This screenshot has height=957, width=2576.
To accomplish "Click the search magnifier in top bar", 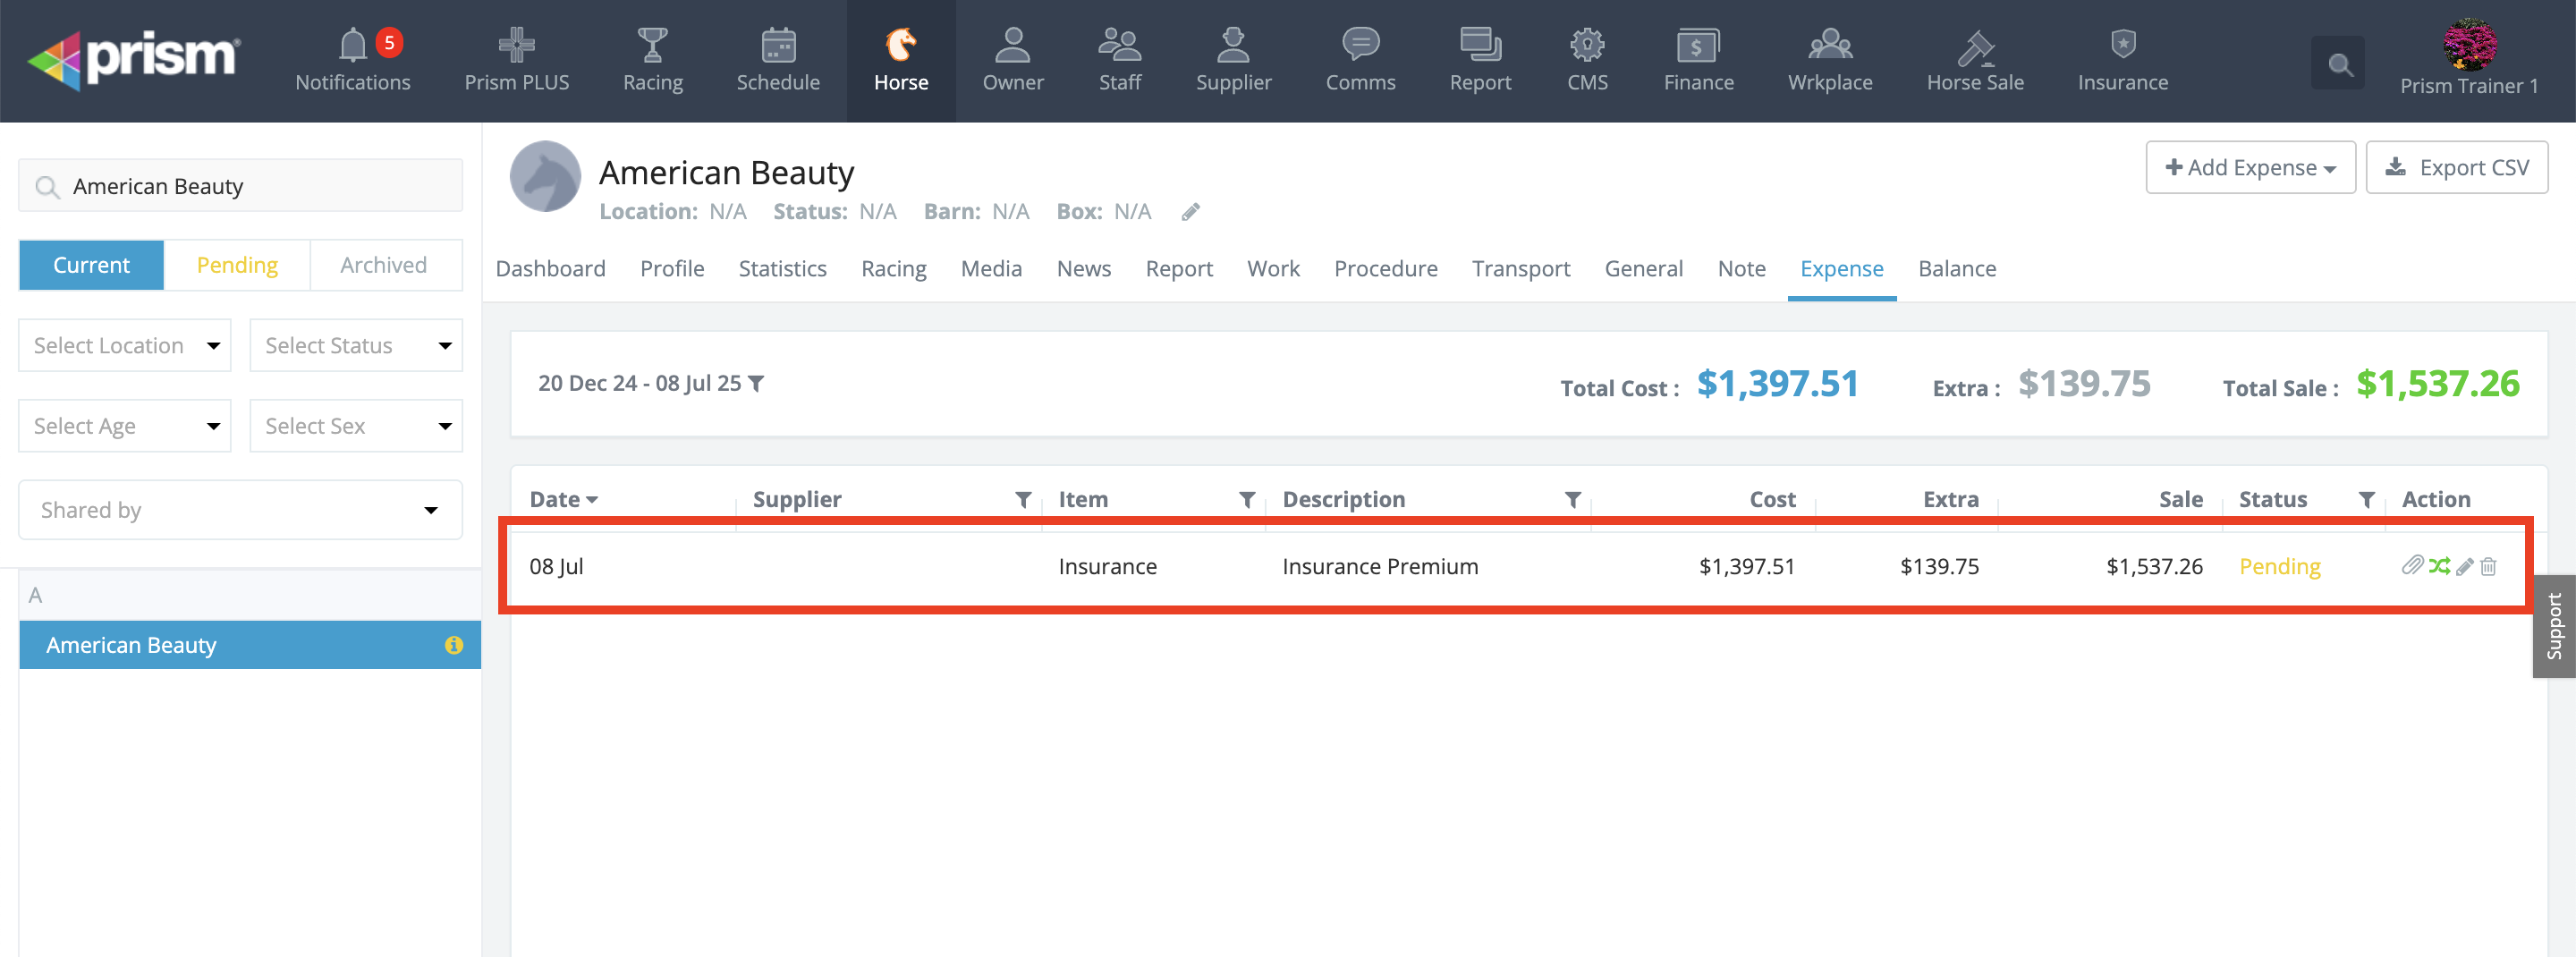I will 2338,64.
